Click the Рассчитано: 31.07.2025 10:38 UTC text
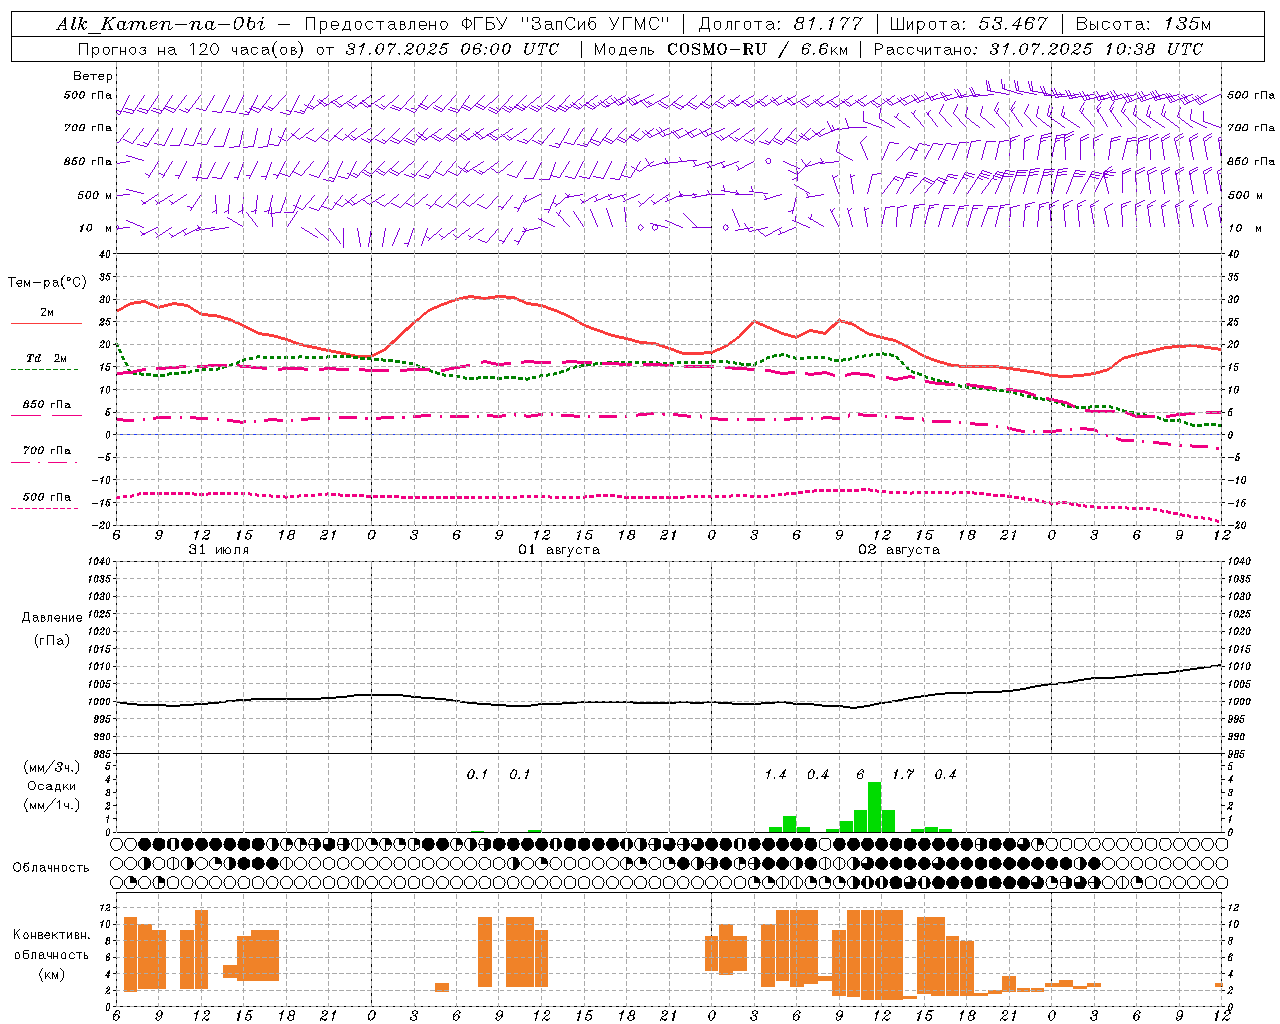This screenshot has width=1280, height=1024. [1038, 49]
